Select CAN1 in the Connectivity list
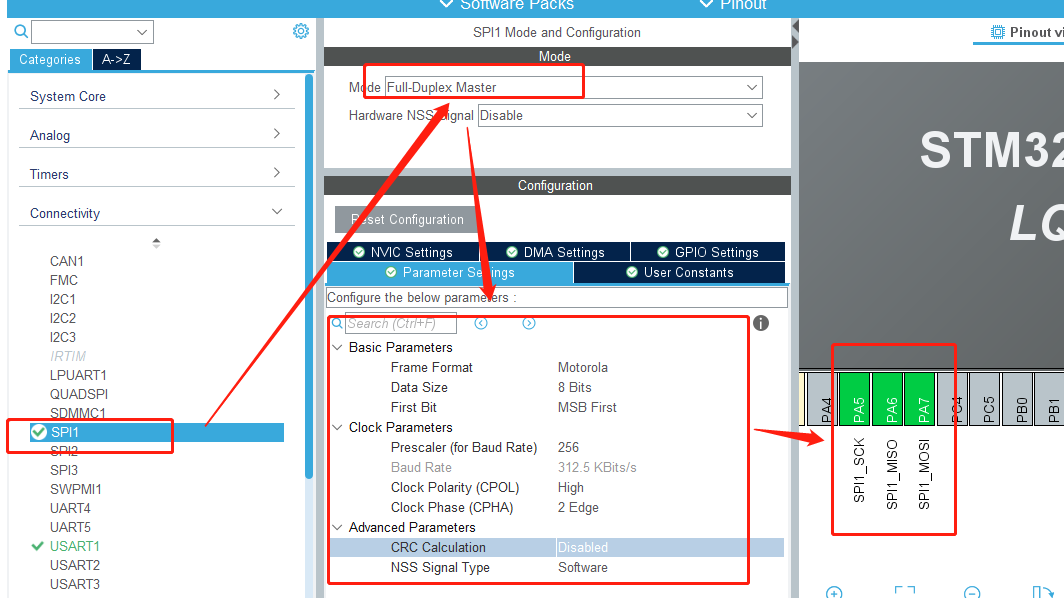This screenshot has width=1064, height=598. 66,261
